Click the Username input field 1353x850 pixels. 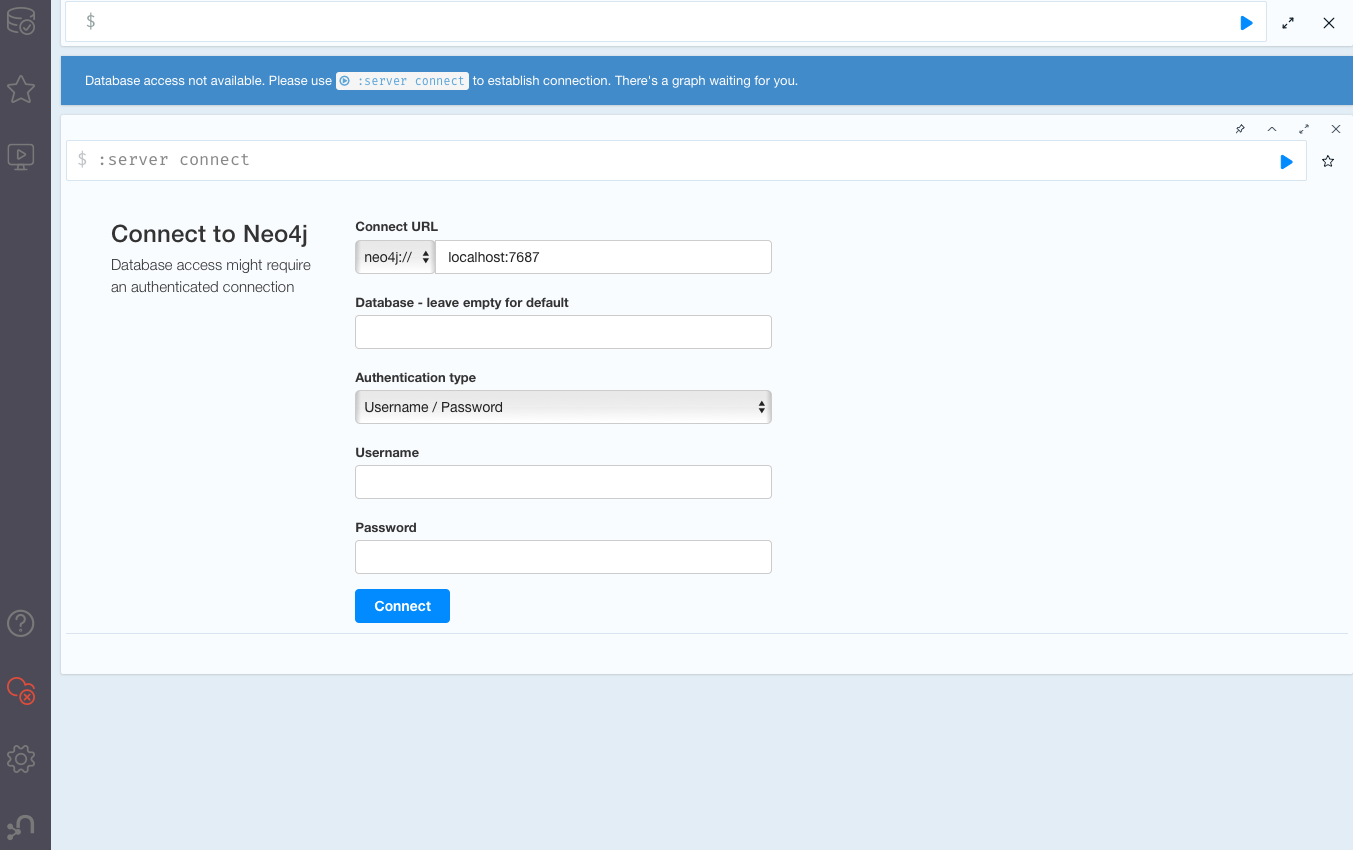(x=563, y=482)
